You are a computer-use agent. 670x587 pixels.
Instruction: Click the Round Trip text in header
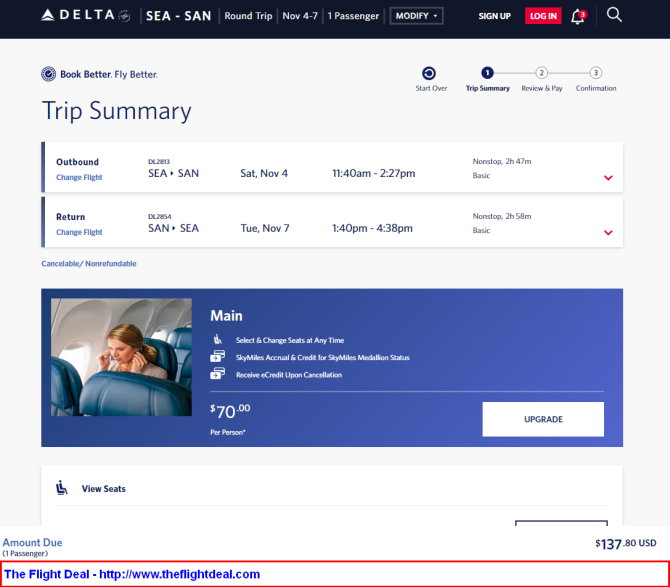click(x=248, y=16)
